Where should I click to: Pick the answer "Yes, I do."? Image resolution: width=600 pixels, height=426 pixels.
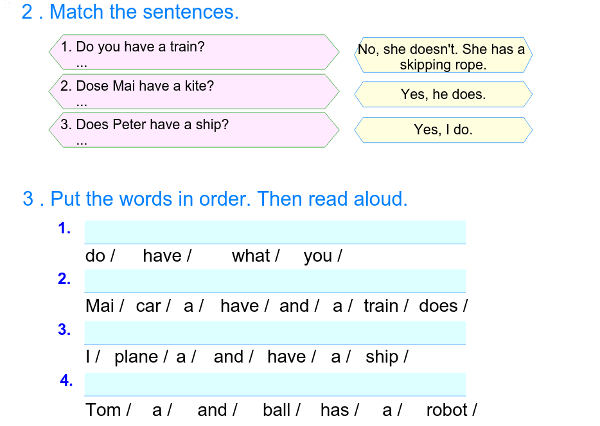click(443, 130)
